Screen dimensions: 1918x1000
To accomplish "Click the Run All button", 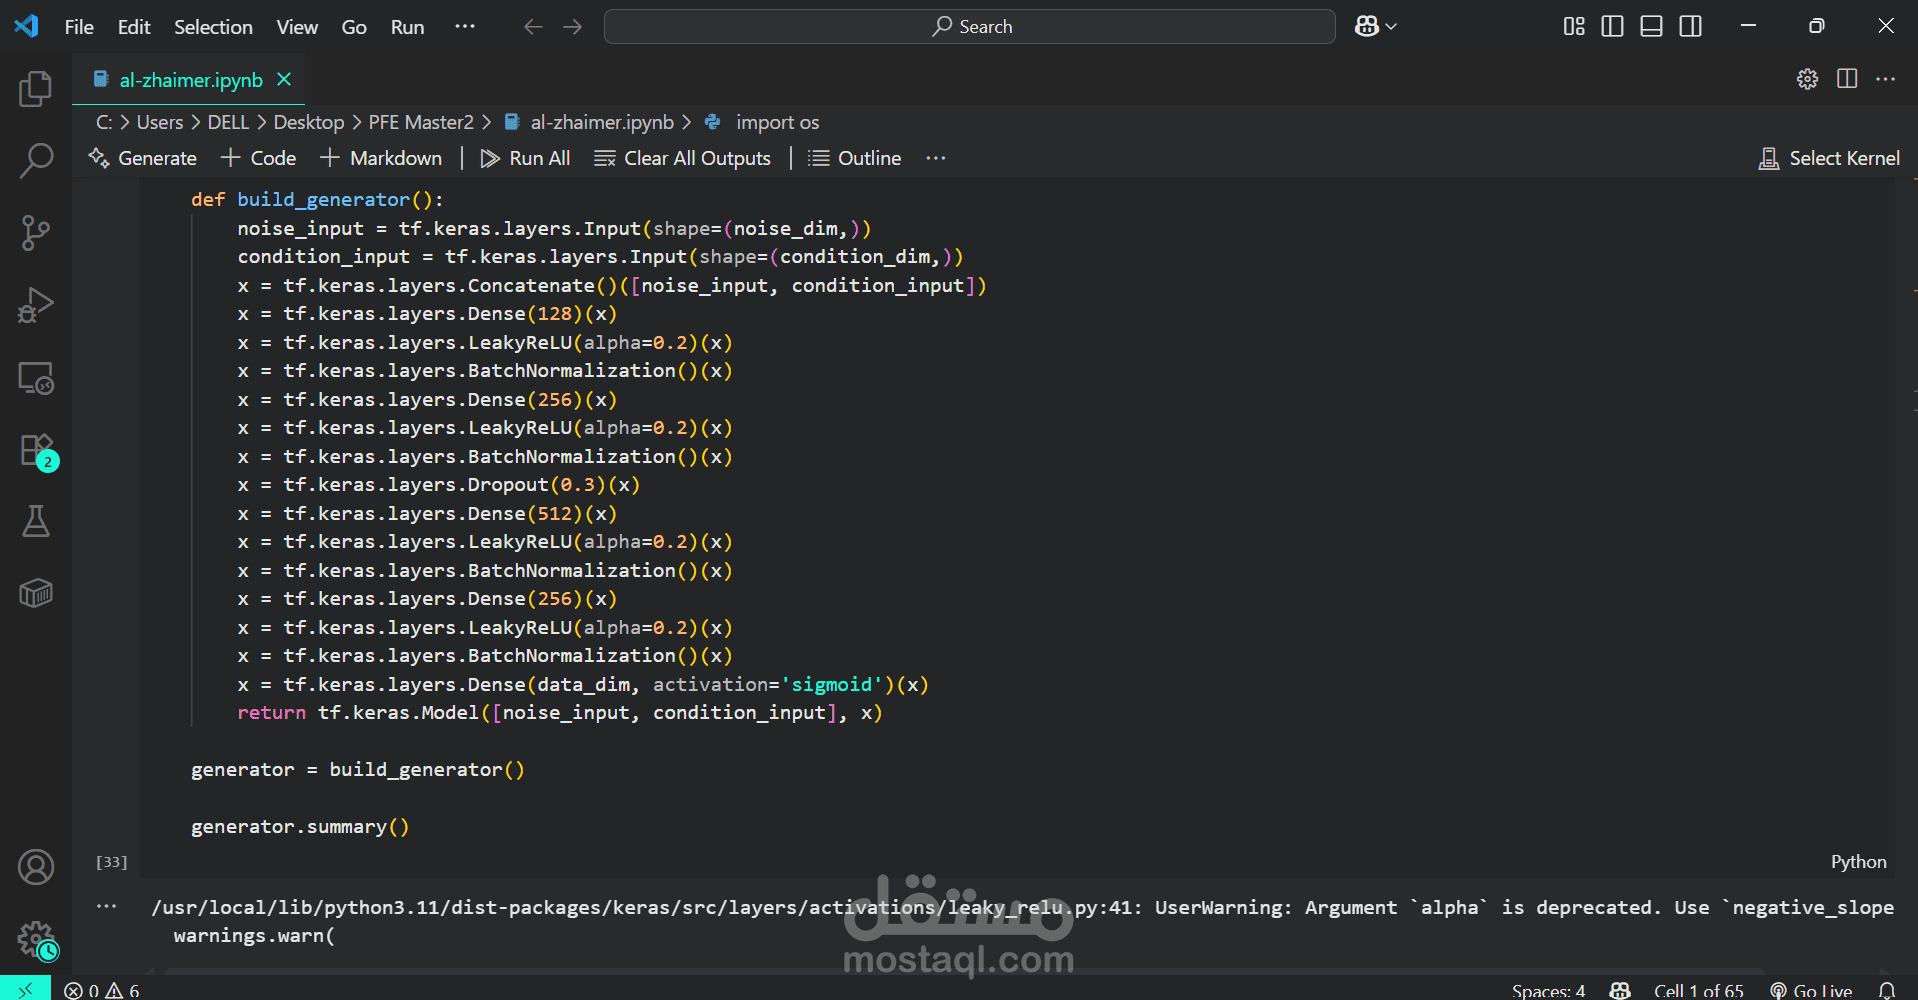I will [526, 158].
